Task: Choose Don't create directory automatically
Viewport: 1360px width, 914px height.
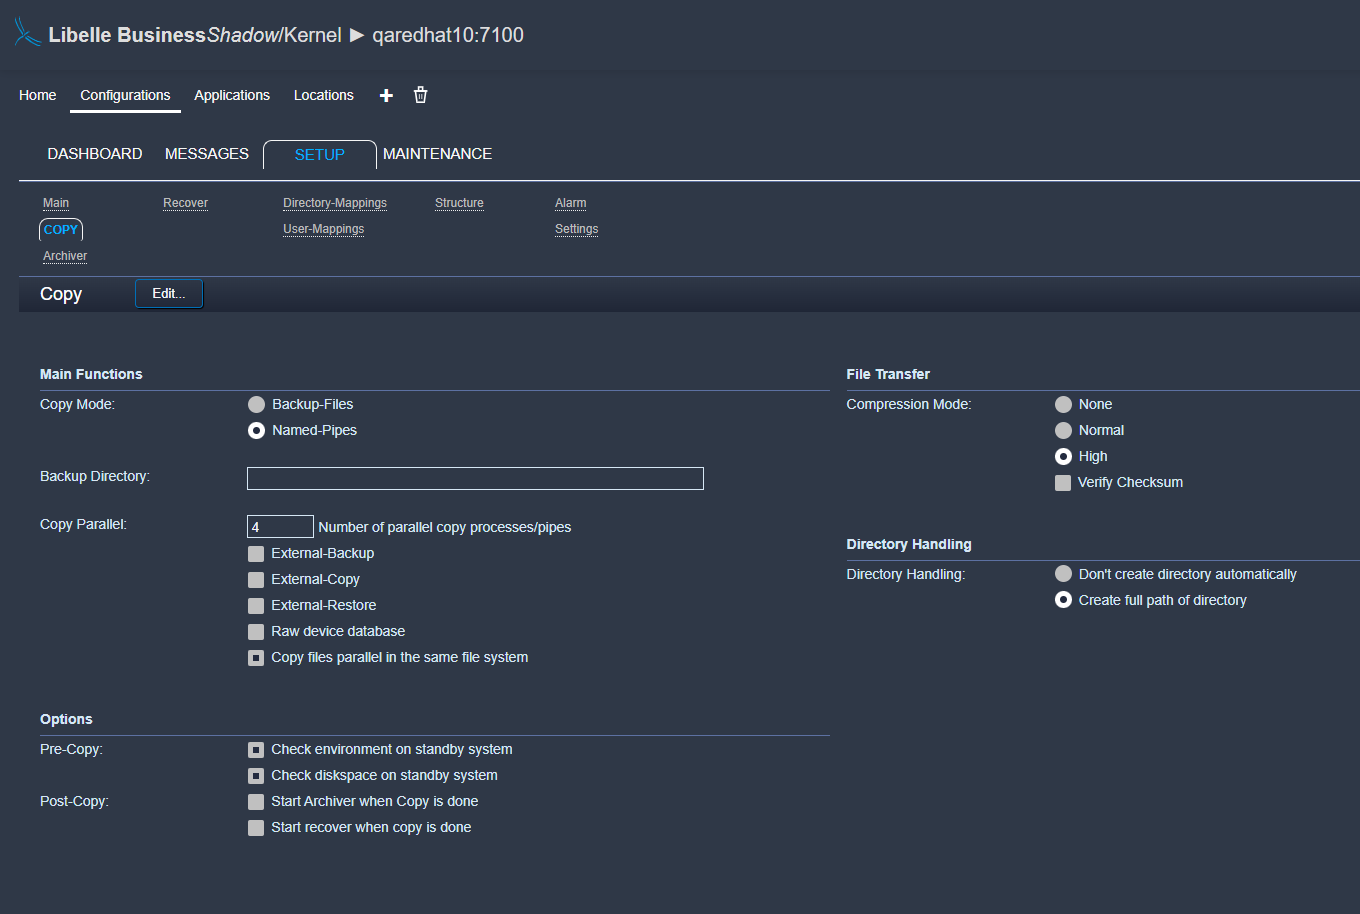Action: [x=1063, y=574]
